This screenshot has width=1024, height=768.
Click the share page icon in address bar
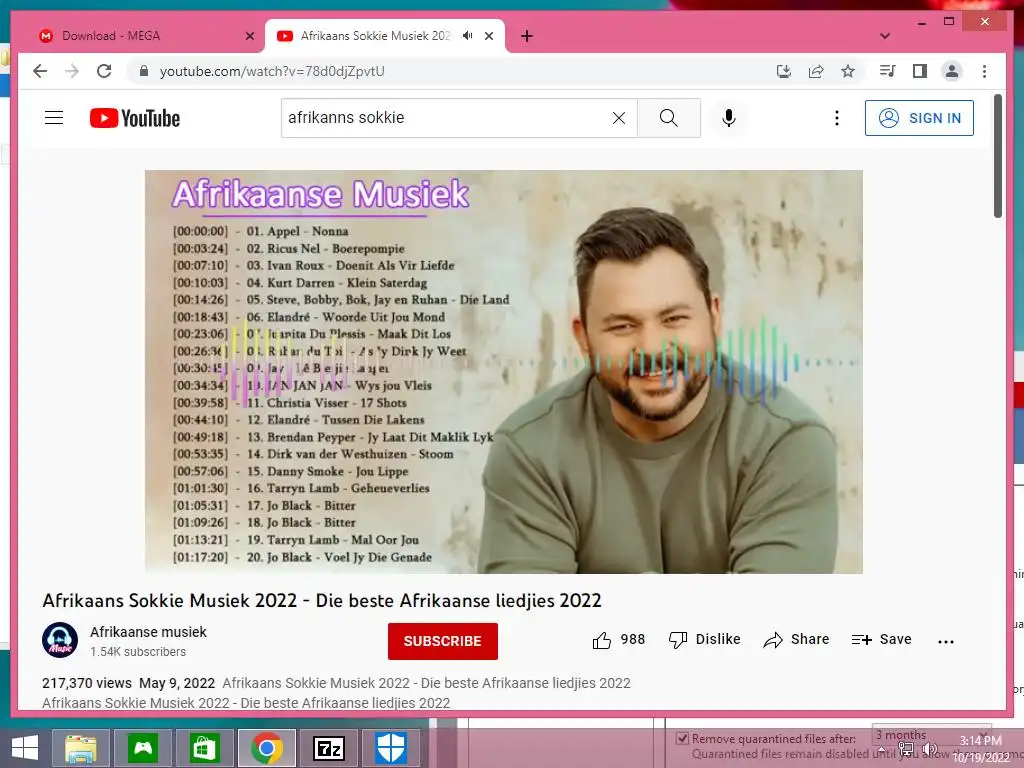click(x=816, y=71)
